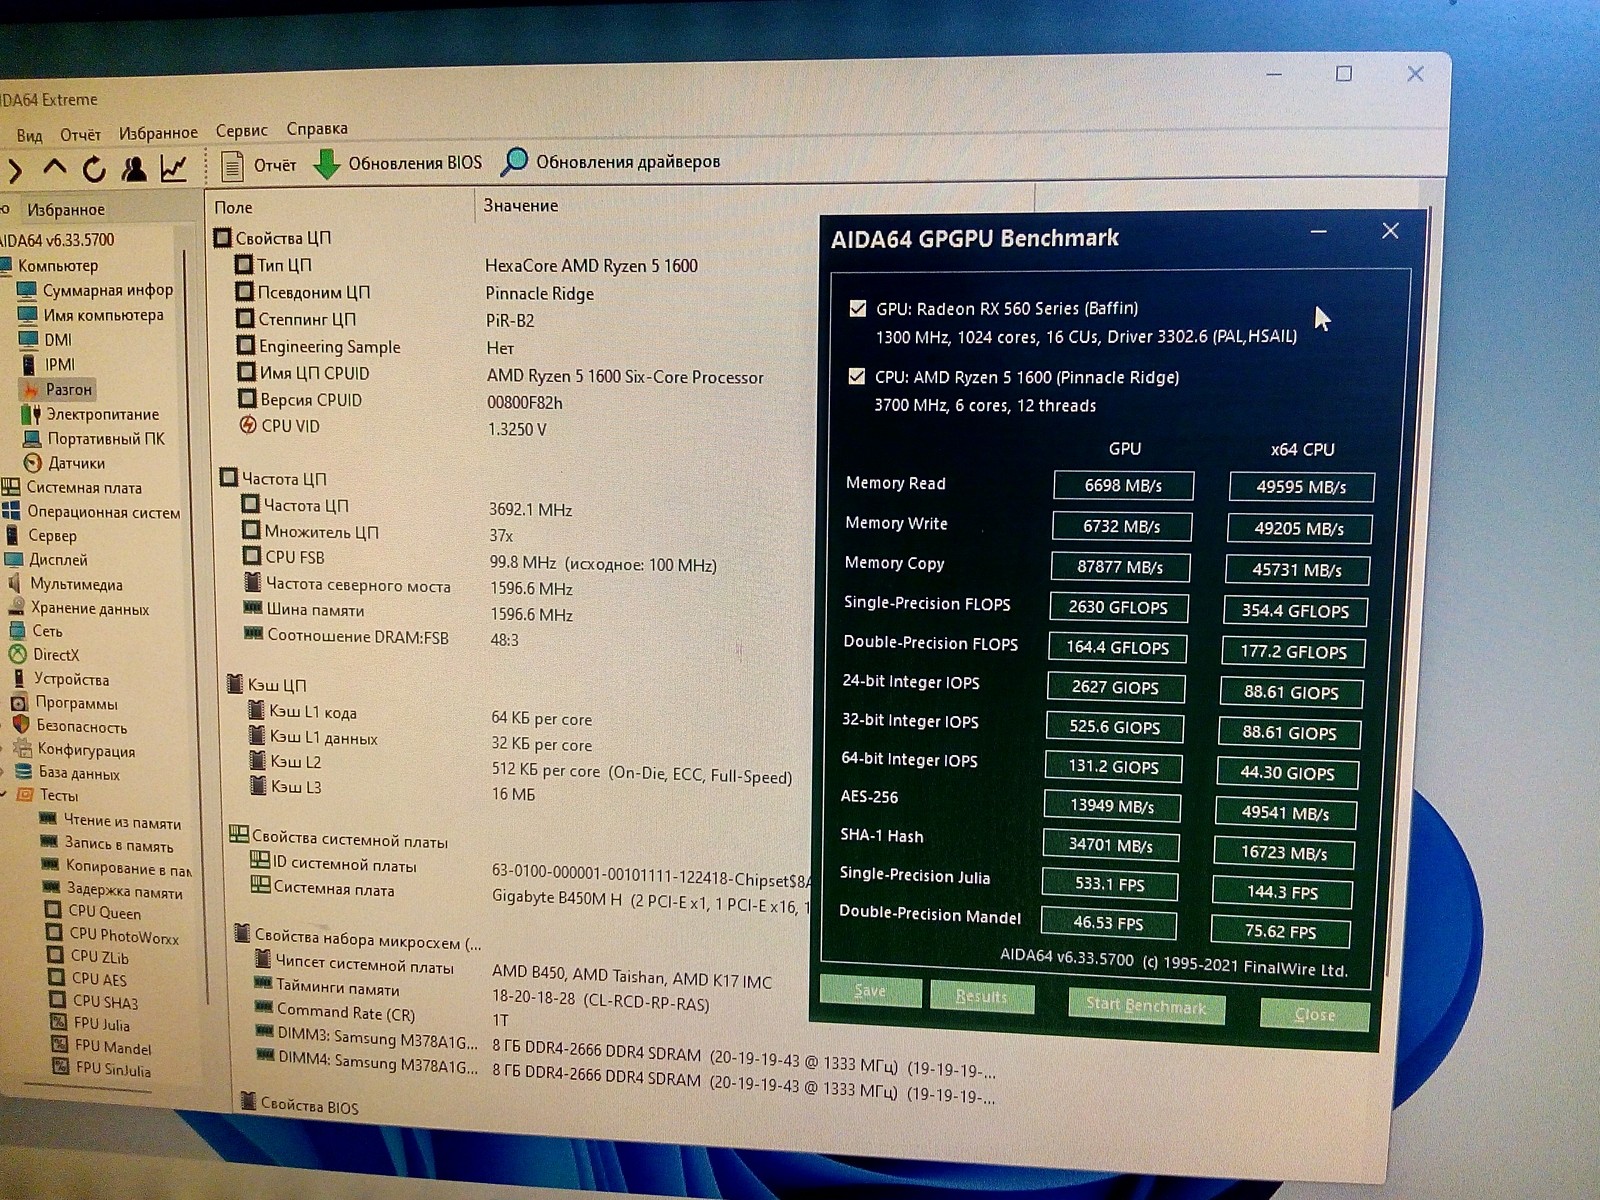Uncheck the GPU Radeon RX 560 checkbox

pos(857,308)
